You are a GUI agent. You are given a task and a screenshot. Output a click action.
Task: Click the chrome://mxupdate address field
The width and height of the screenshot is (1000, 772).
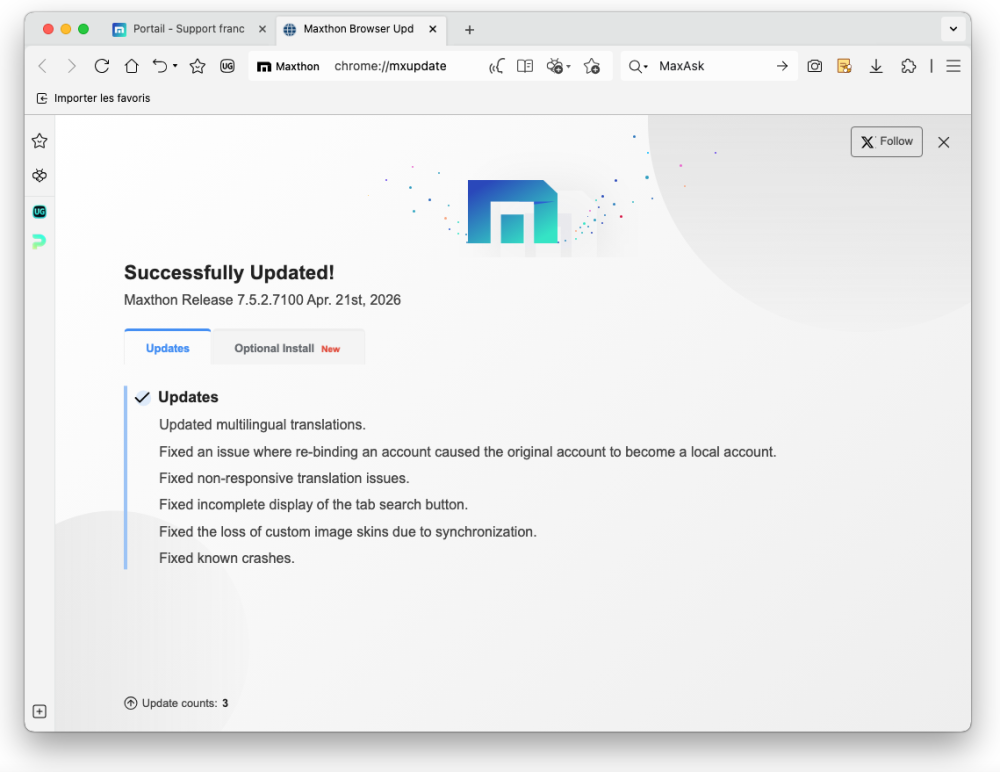(x=390, y=66)
